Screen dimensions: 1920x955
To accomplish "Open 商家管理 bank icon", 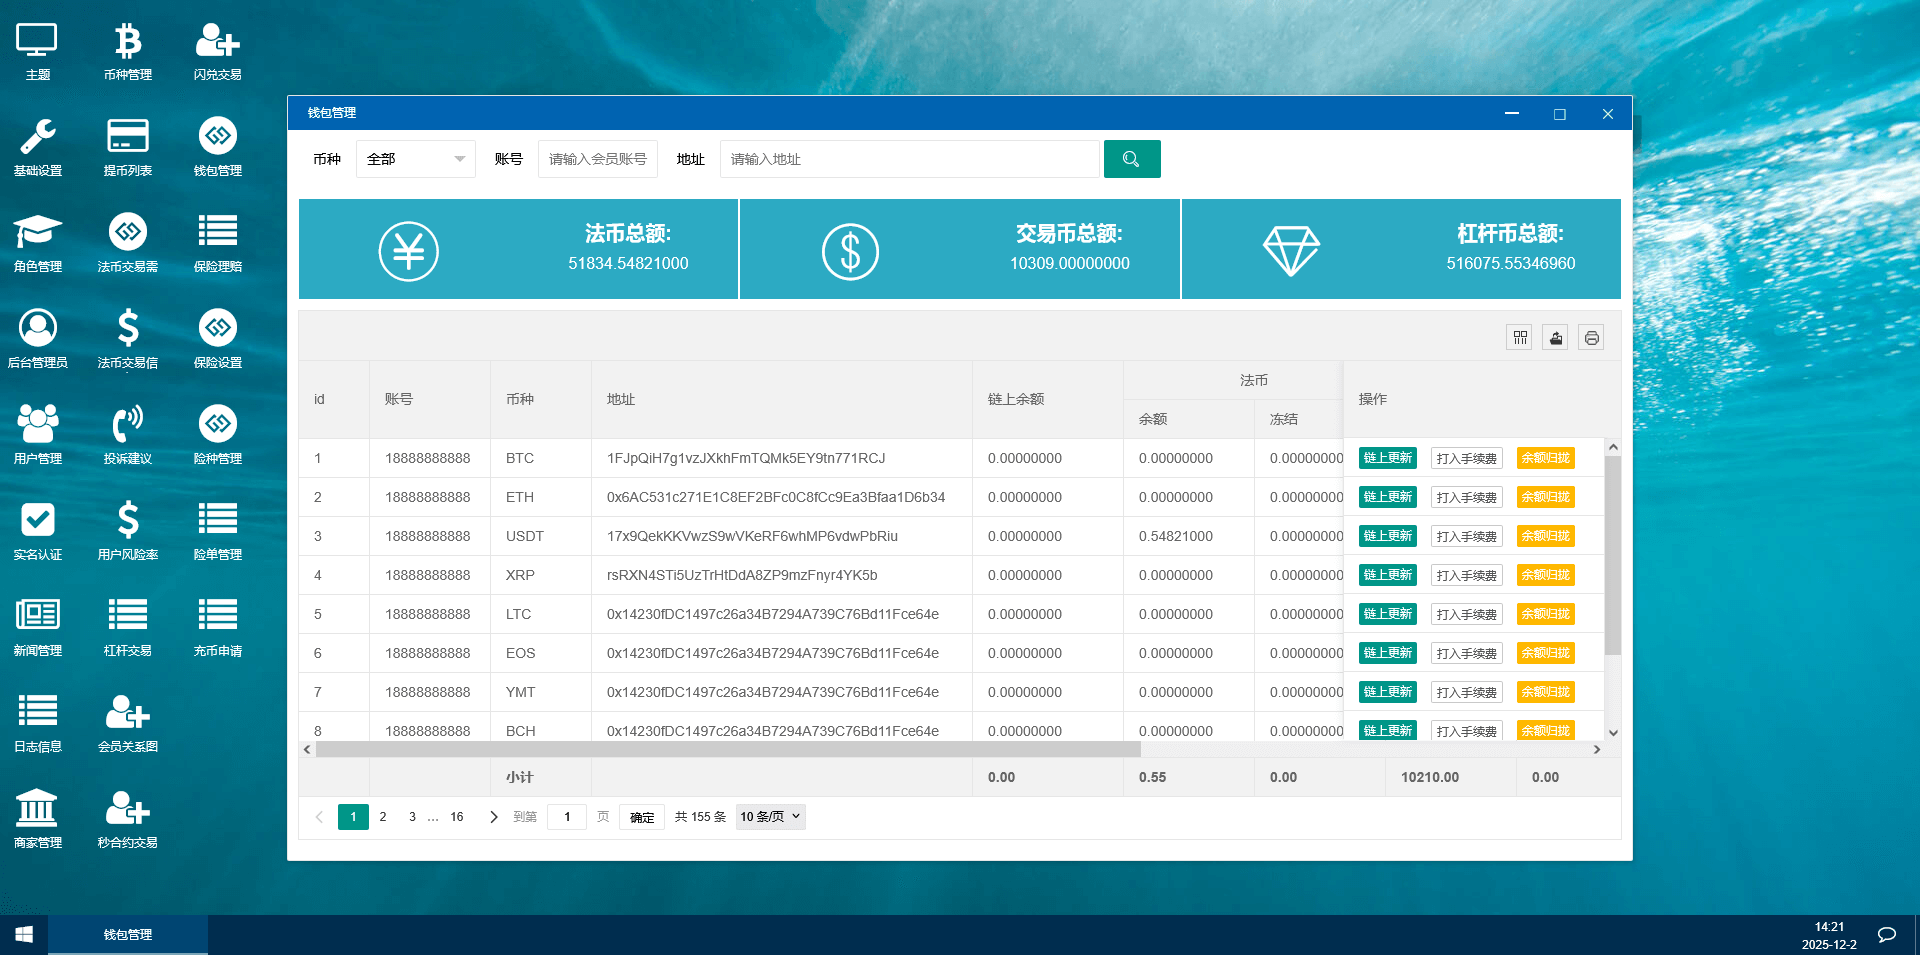I will [37, 819].
